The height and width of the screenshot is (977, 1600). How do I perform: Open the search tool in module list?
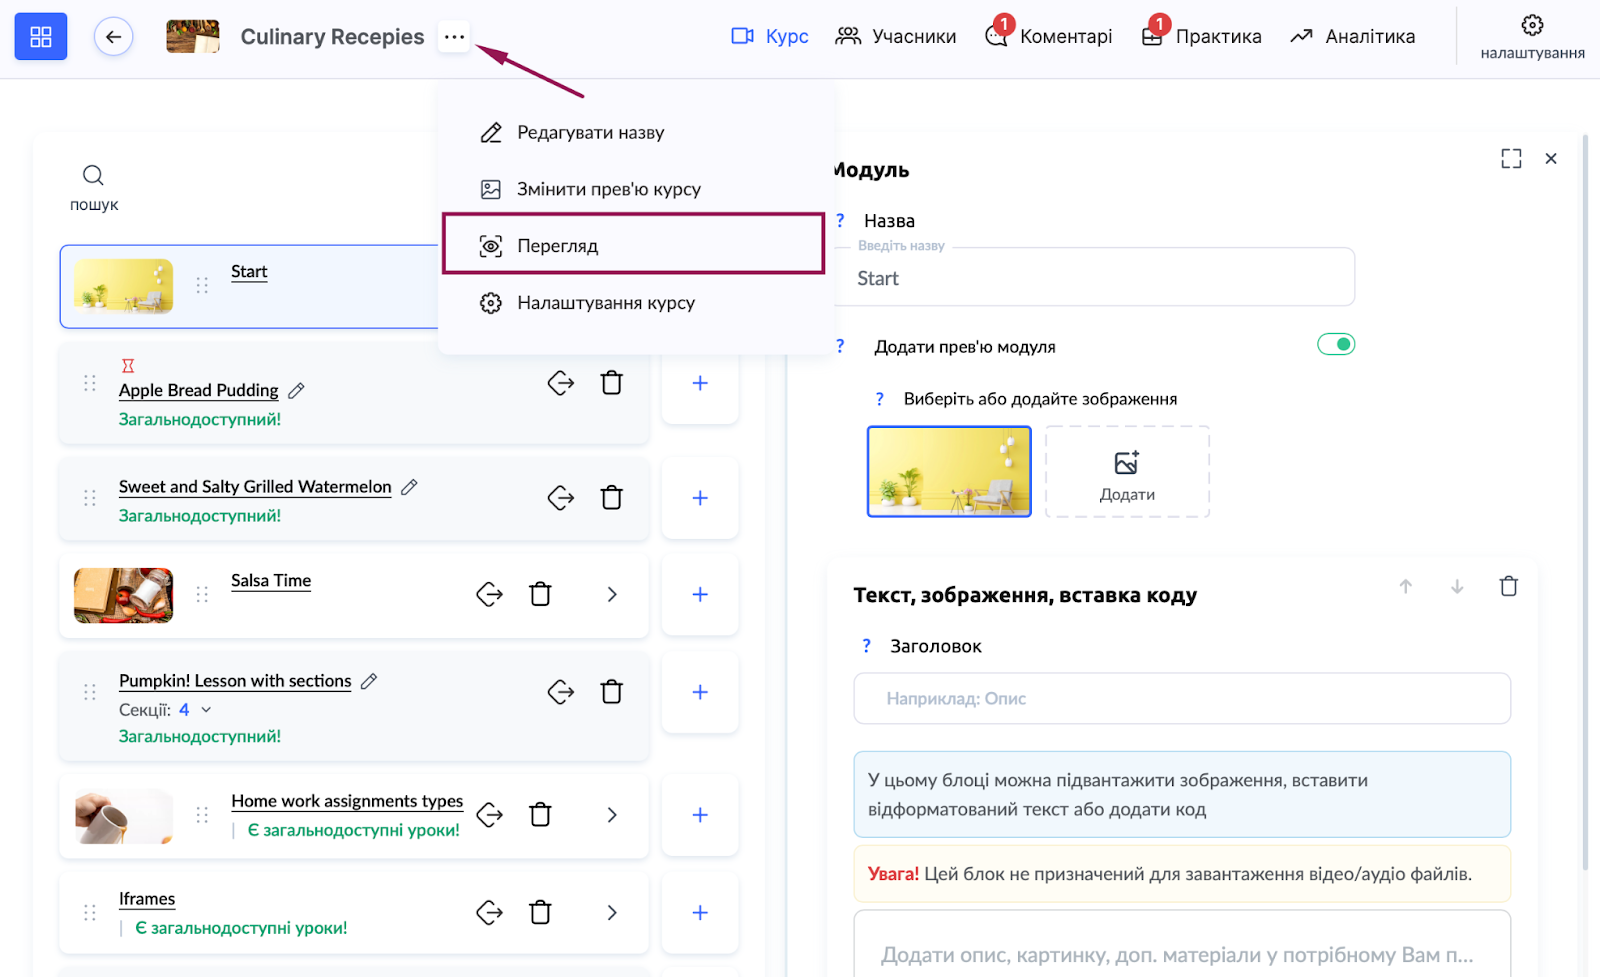point(93,186)
